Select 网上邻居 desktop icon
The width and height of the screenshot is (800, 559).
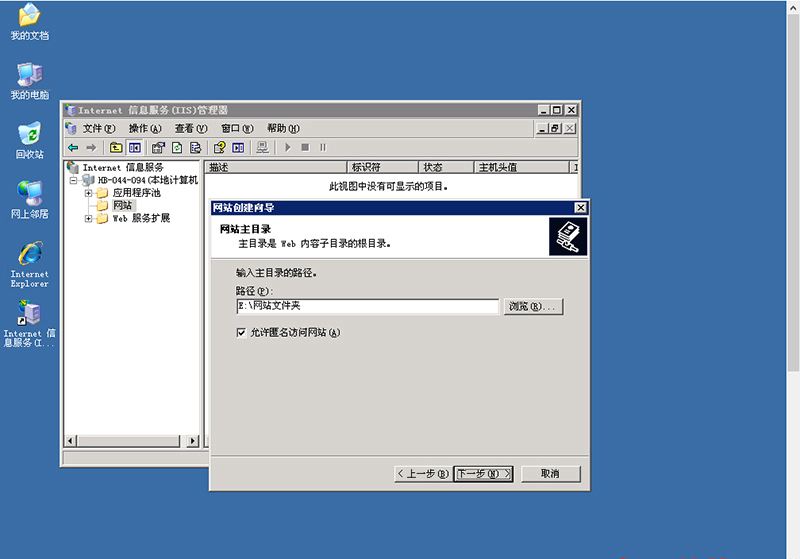[x=30, y=200]
